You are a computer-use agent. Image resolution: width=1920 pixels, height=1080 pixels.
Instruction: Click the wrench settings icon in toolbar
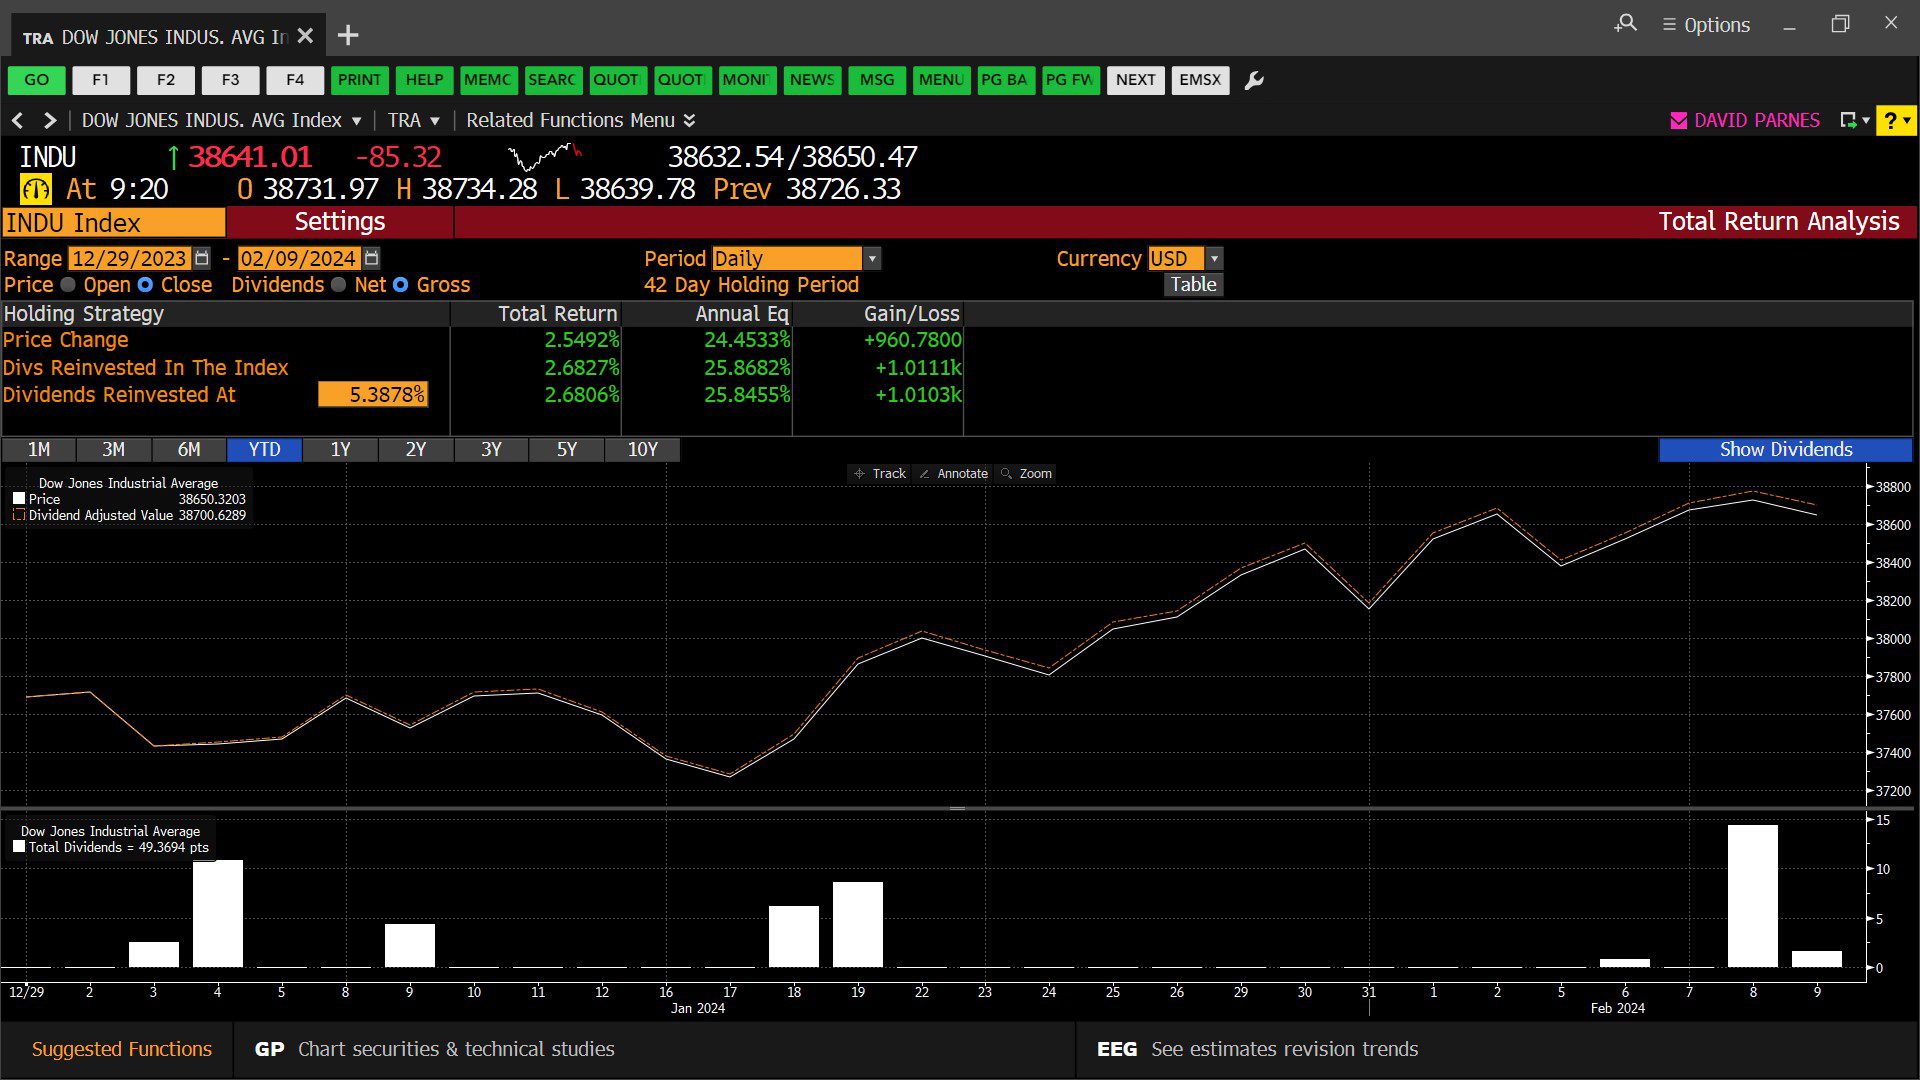tap(1254, 80)
